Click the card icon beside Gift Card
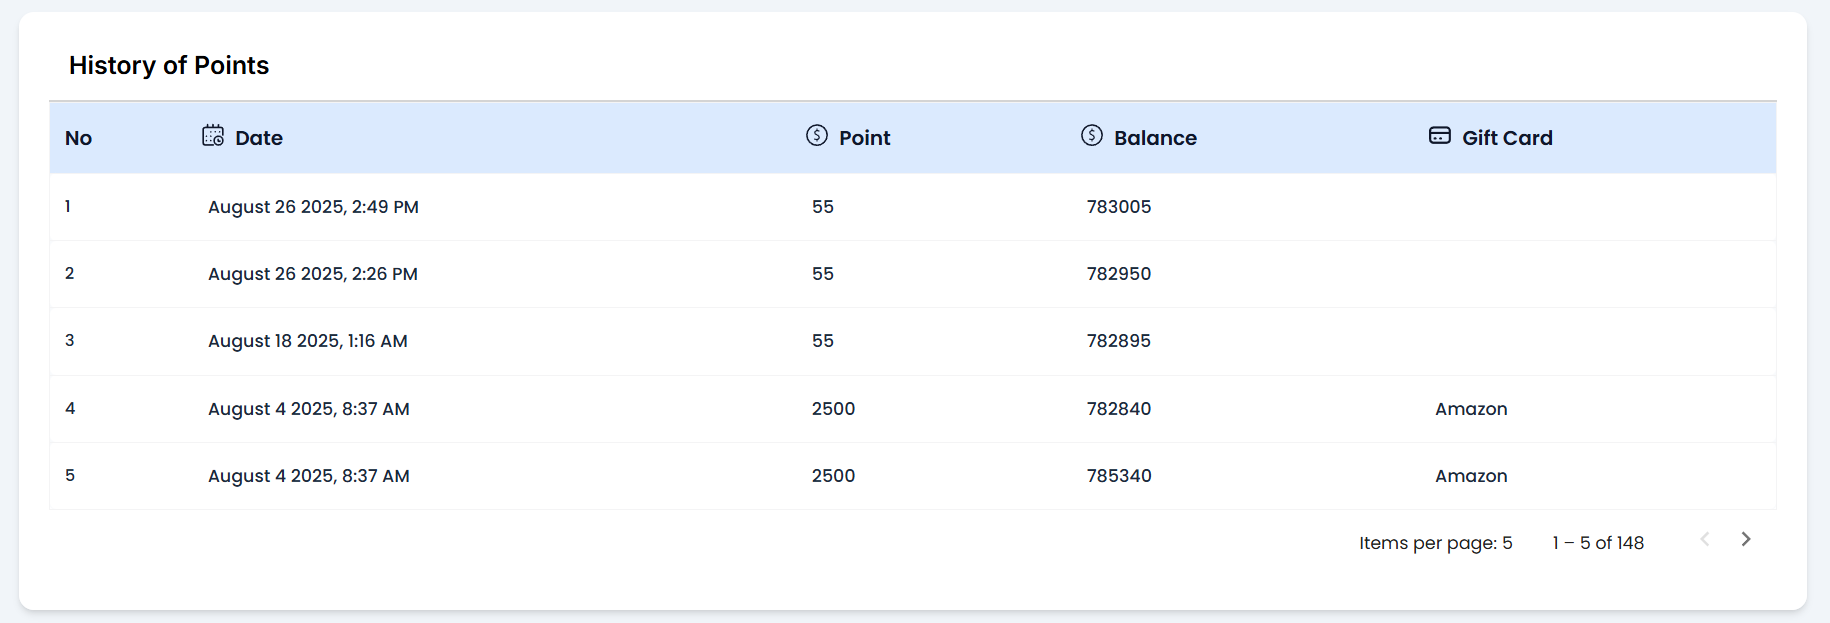This screenshot has width=1830, height=623. pyautogui.click(x=1440, y=136)
